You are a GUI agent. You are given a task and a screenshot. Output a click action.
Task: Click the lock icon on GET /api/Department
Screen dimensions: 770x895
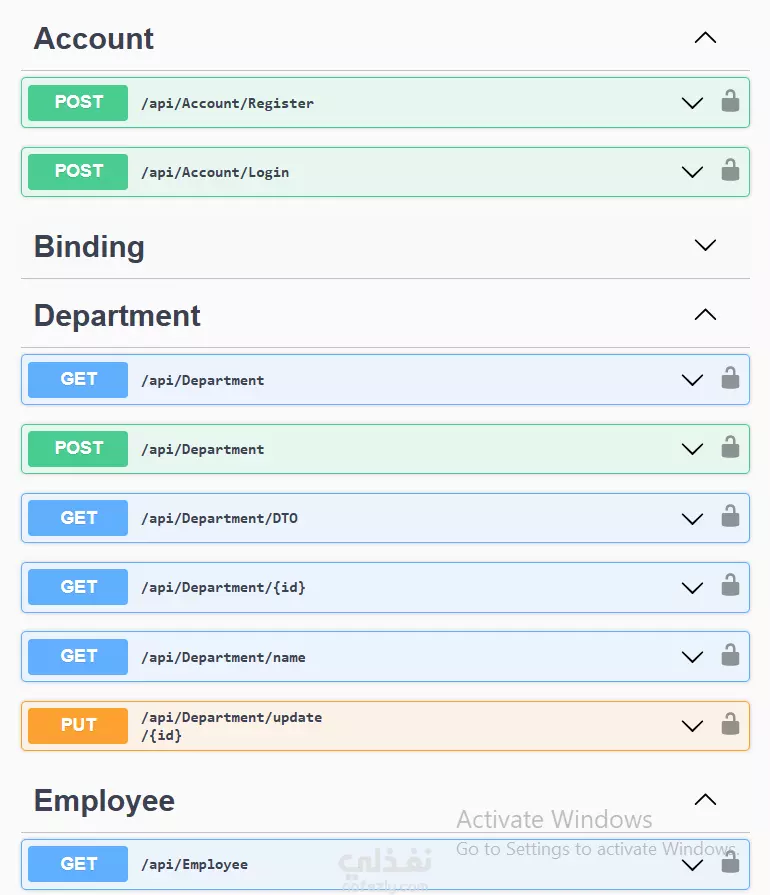point(730,378)
